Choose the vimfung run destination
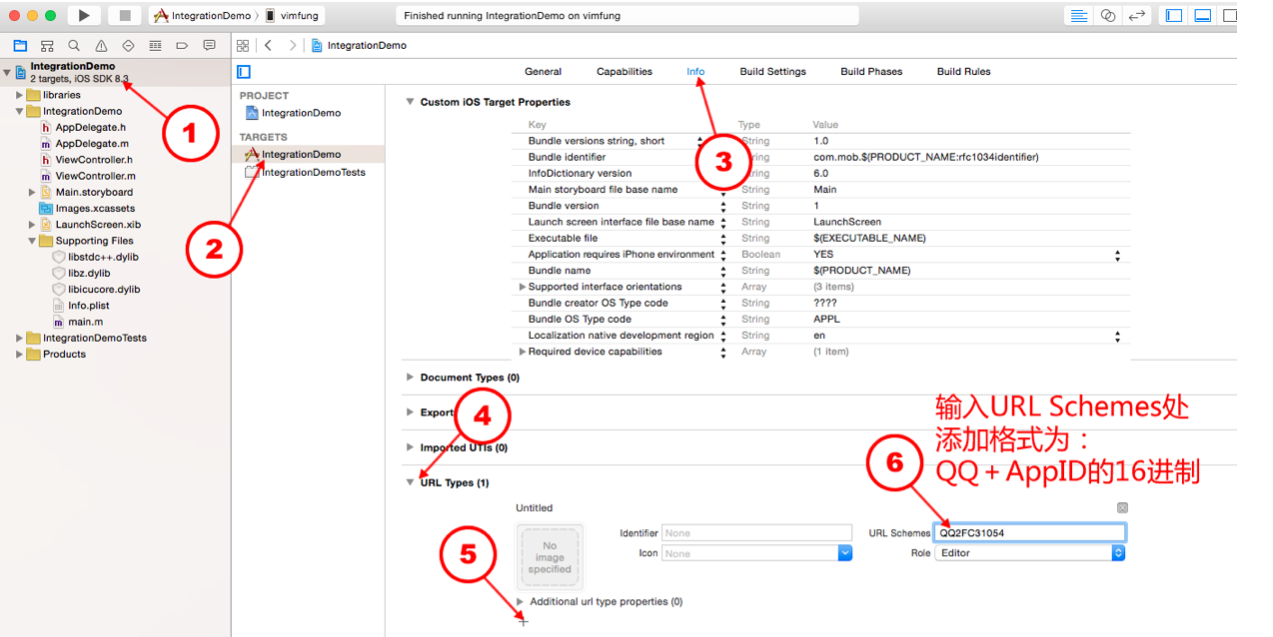 click(293, 16)
